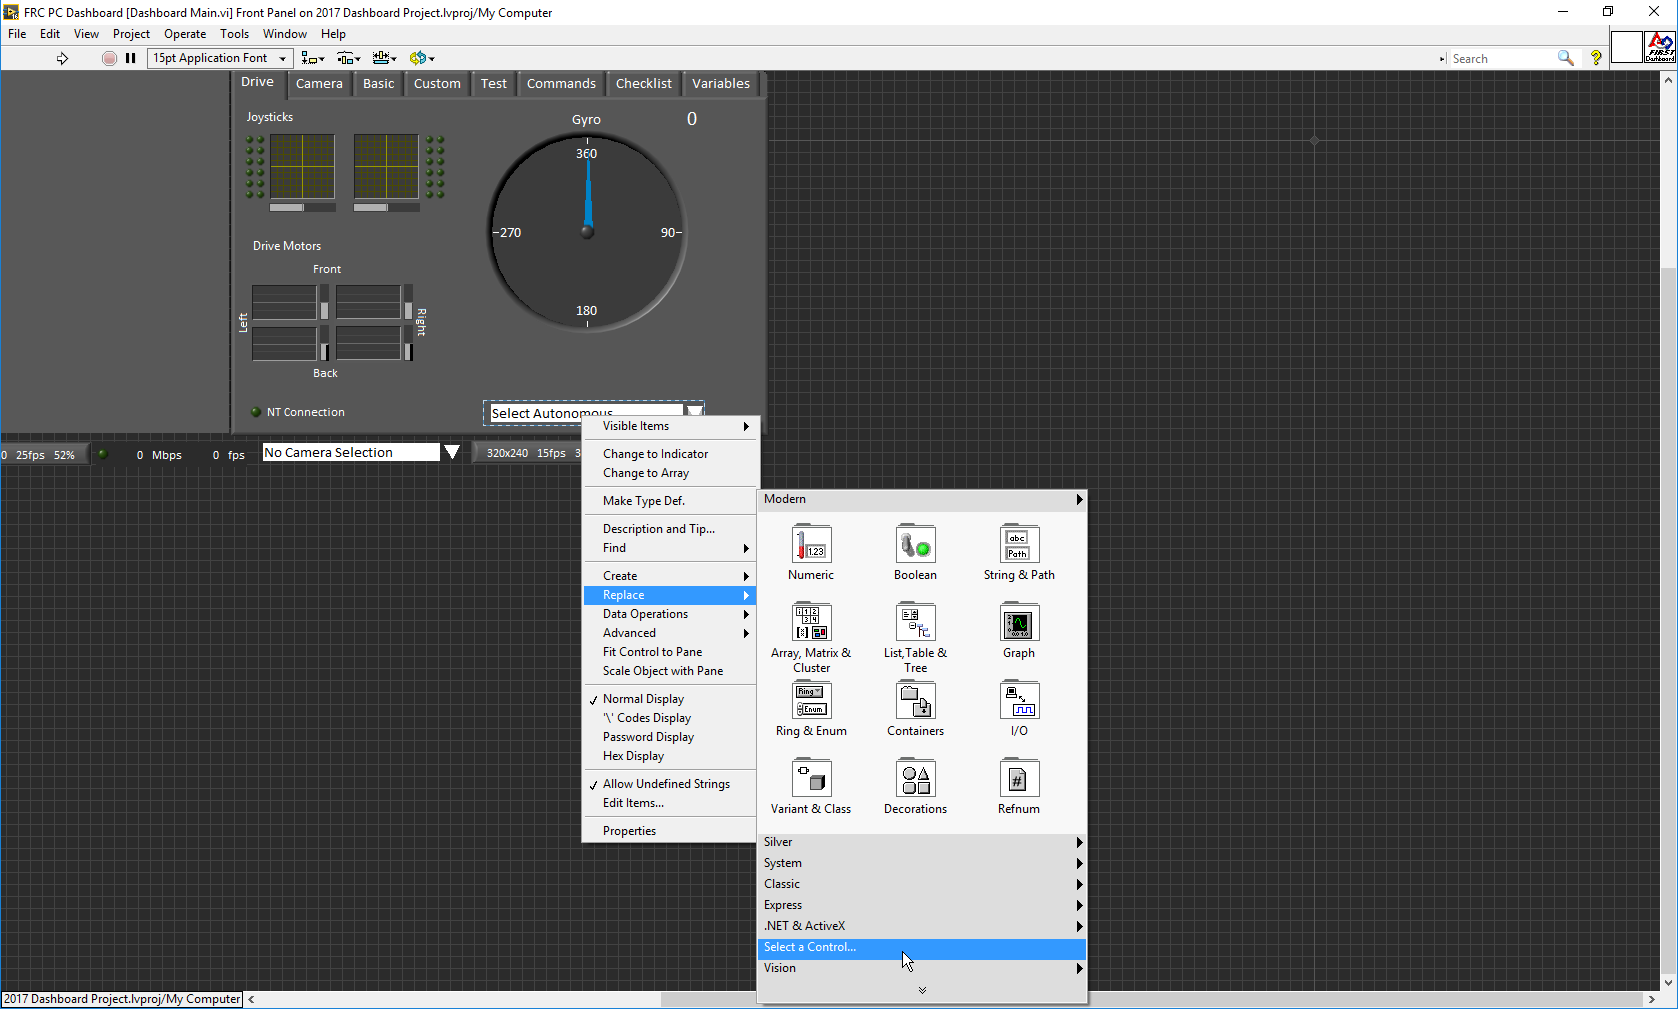The width and height of the screenshot is (1678, 1009).
Task: Expand the palette's bottom double-chevron
Action: pyautogui.click(x=922, y=990)
